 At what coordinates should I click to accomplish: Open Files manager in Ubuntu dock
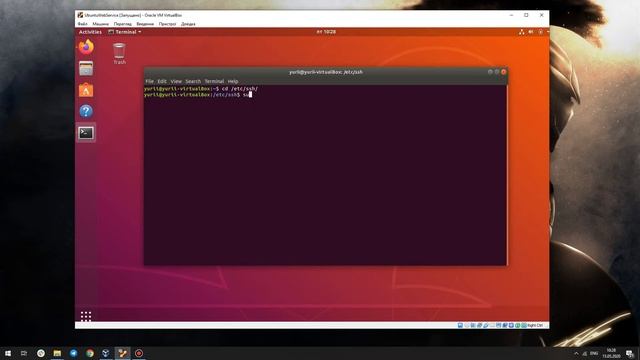(86, 69)
